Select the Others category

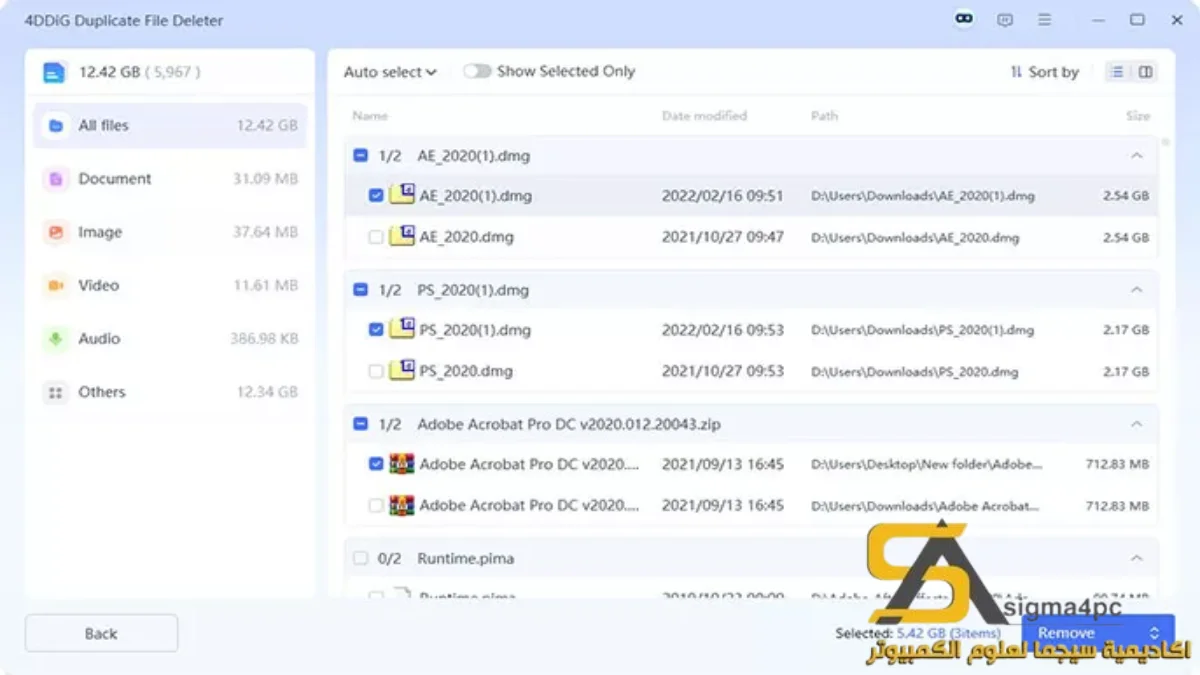point(170,392)
